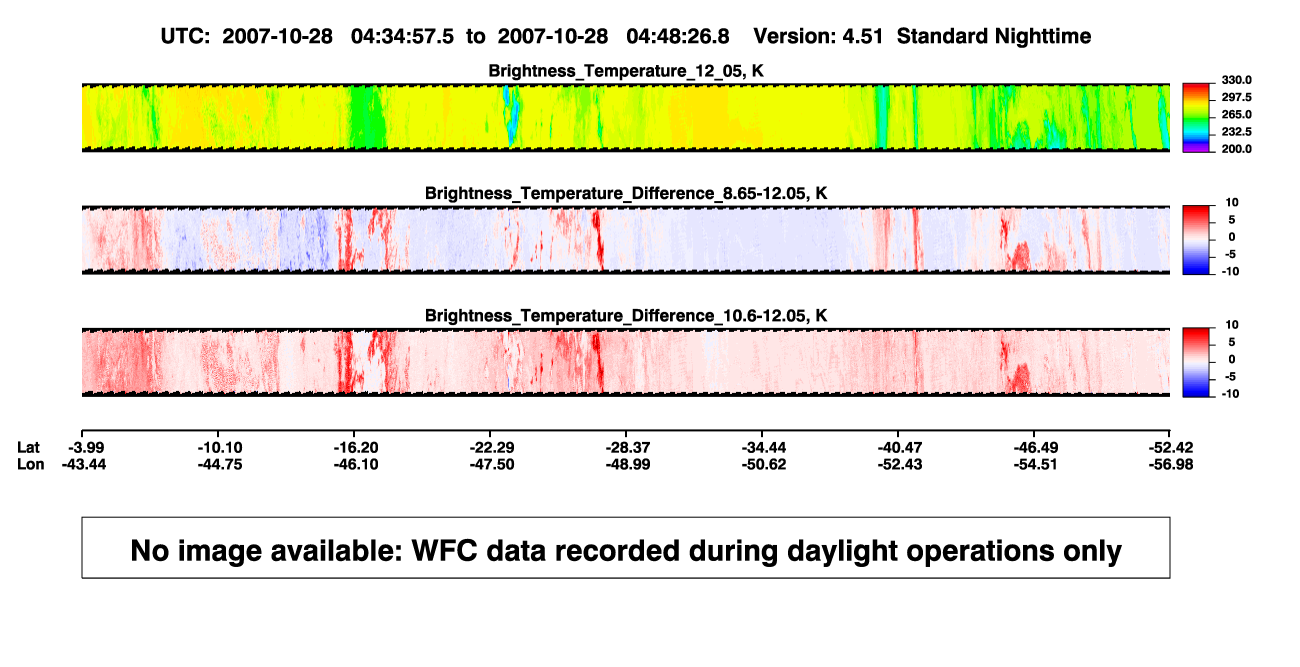1300x667 pixels.
Task: Click the Lat axis label
Action: tap(30, 447)
